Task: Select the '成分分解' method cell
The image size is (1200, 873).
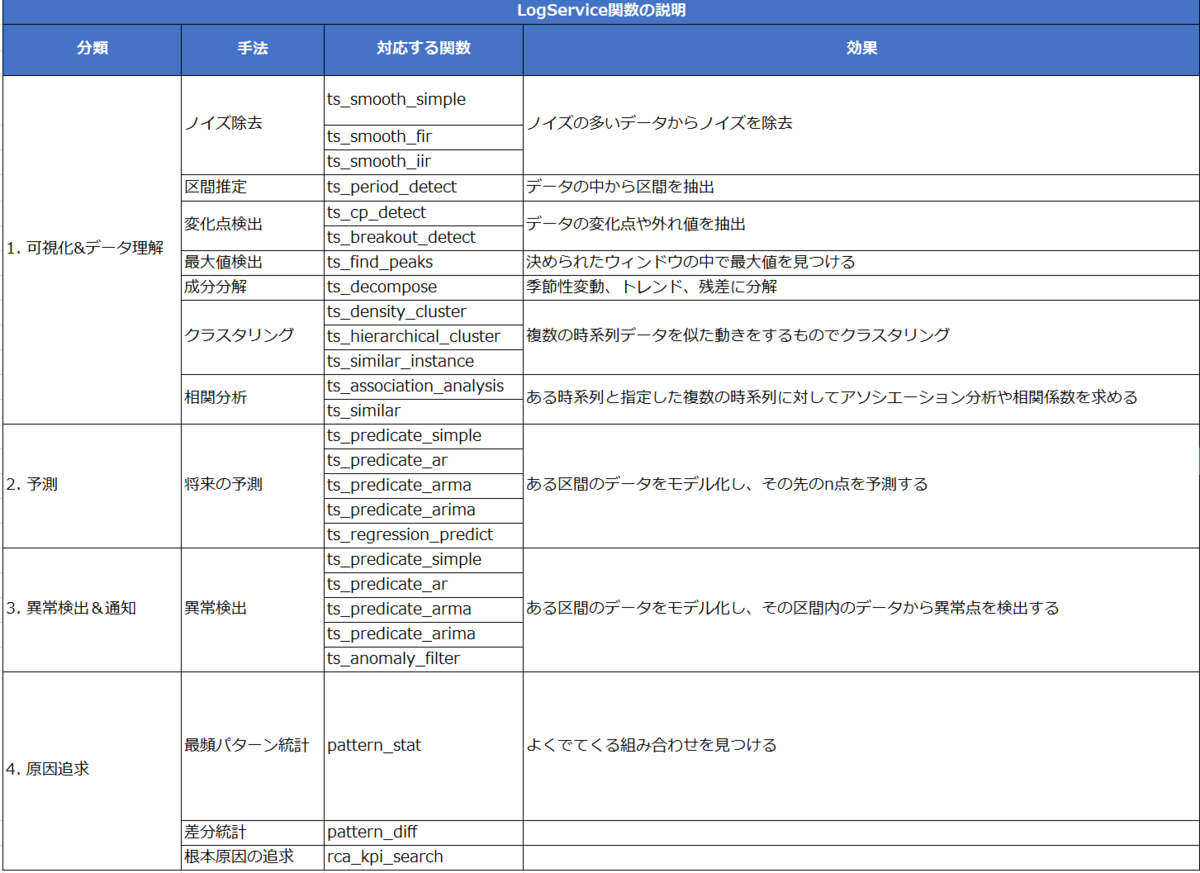Action: pos(252,287)
